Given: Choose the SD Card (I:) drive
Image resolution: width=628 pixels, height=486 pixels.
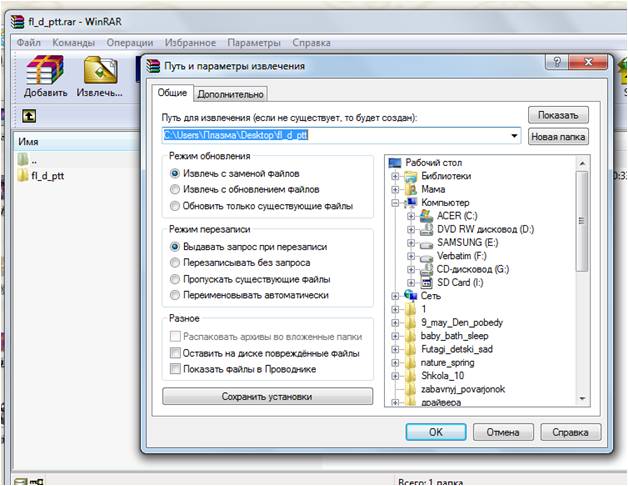Looking at the screenshot, I should pyautogui.click(x=460, y=282).
